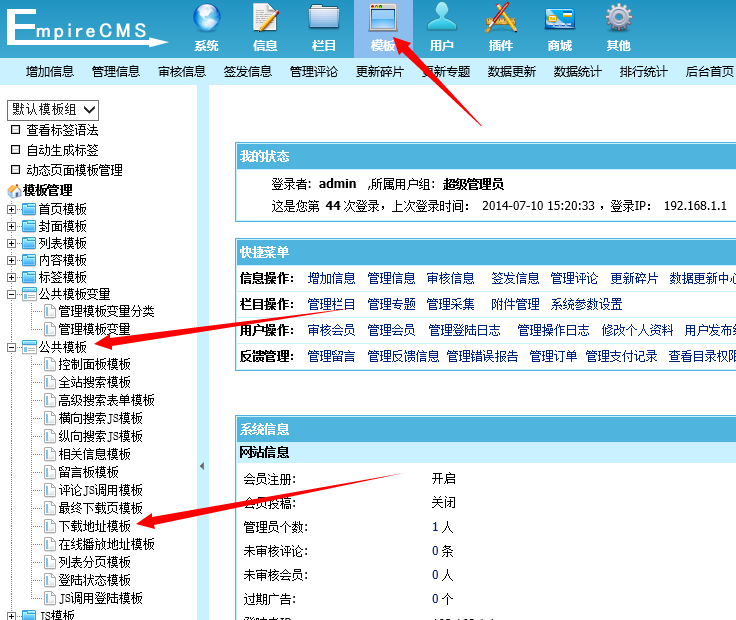Open the 信息 notepad icon
The height and width of the screenshot is (620, 736).
(265, 18)
